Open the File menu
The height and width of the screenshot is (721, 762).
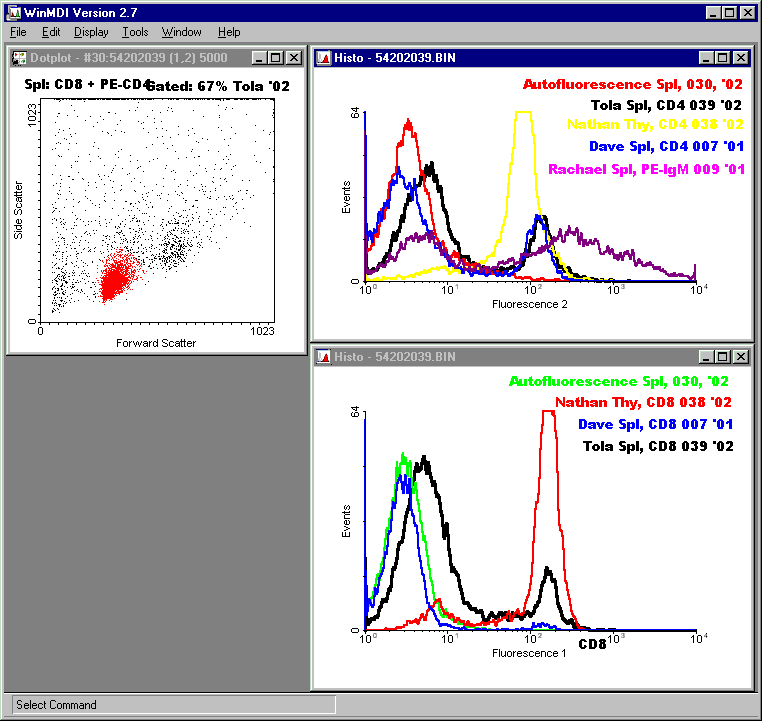(x=18, y=32)
